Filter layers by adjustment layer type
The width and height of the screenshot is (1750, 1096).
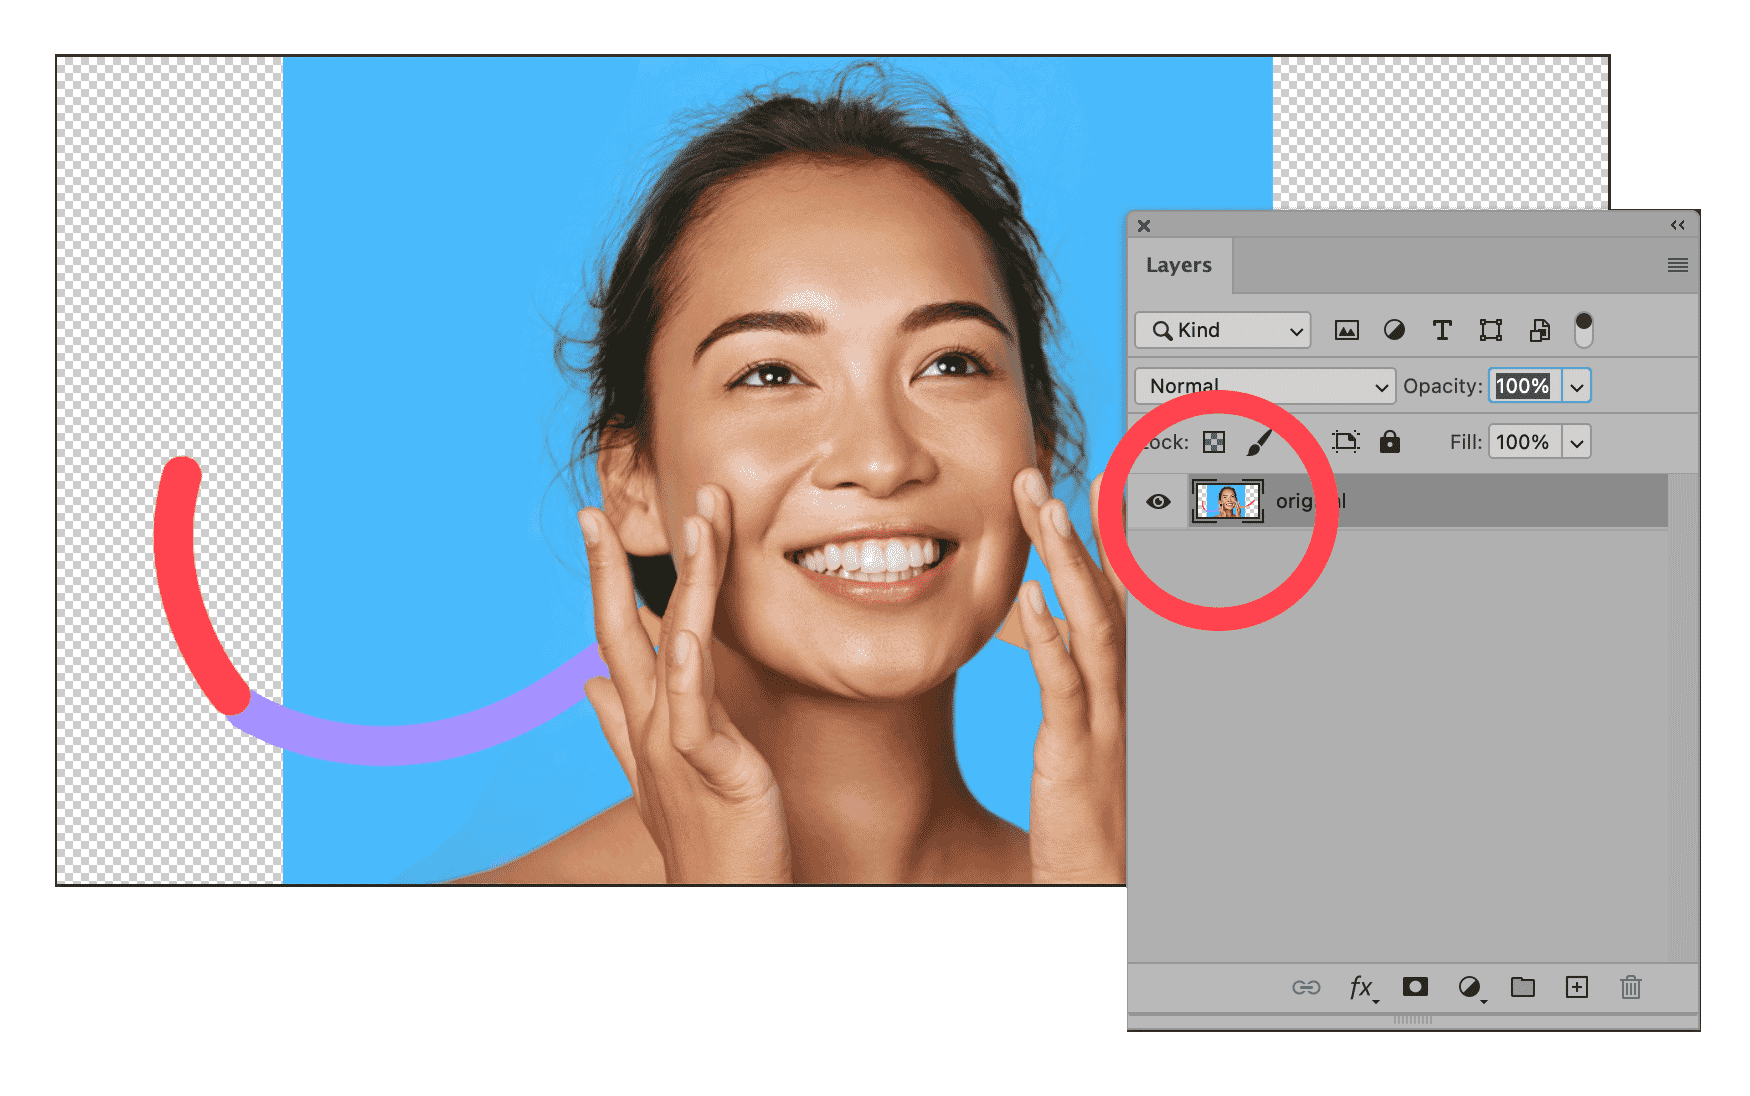coord(1394,330)
